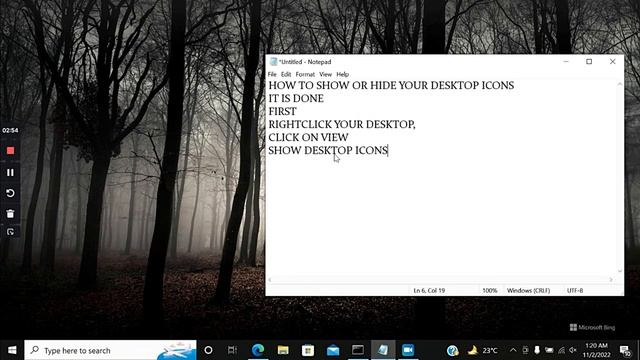Click the vertical scrollbar down arrow in Notepad
Viewport: 640px width, 360px height.
(x=620, y=271)
